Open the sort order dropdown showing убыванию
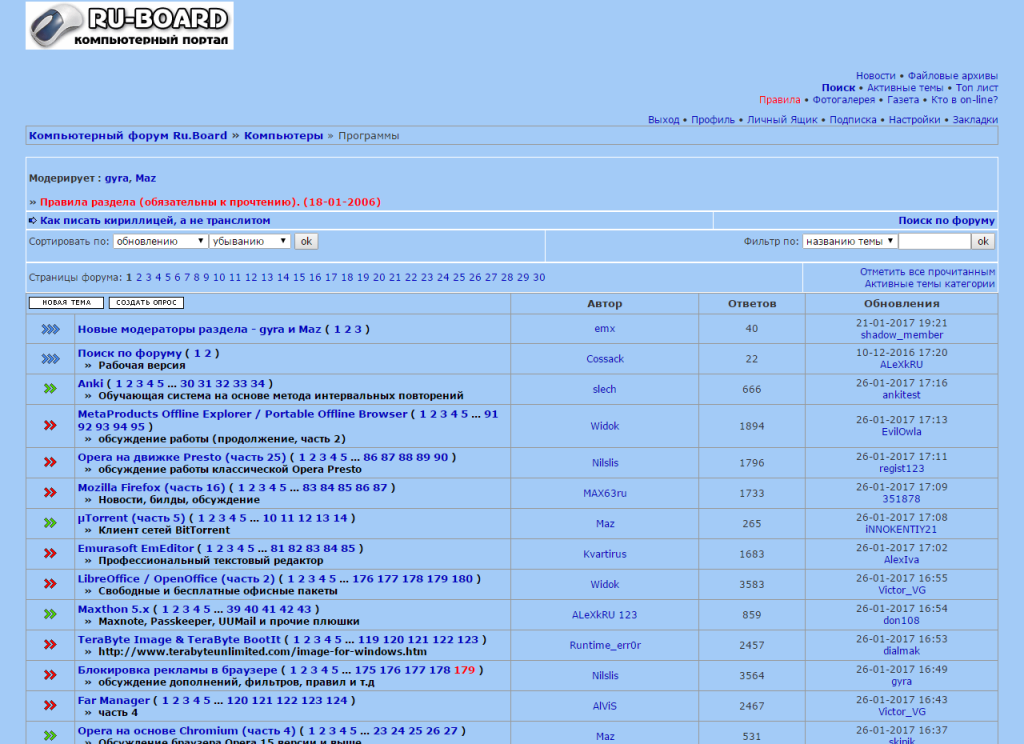 click(x=249, y=241)
